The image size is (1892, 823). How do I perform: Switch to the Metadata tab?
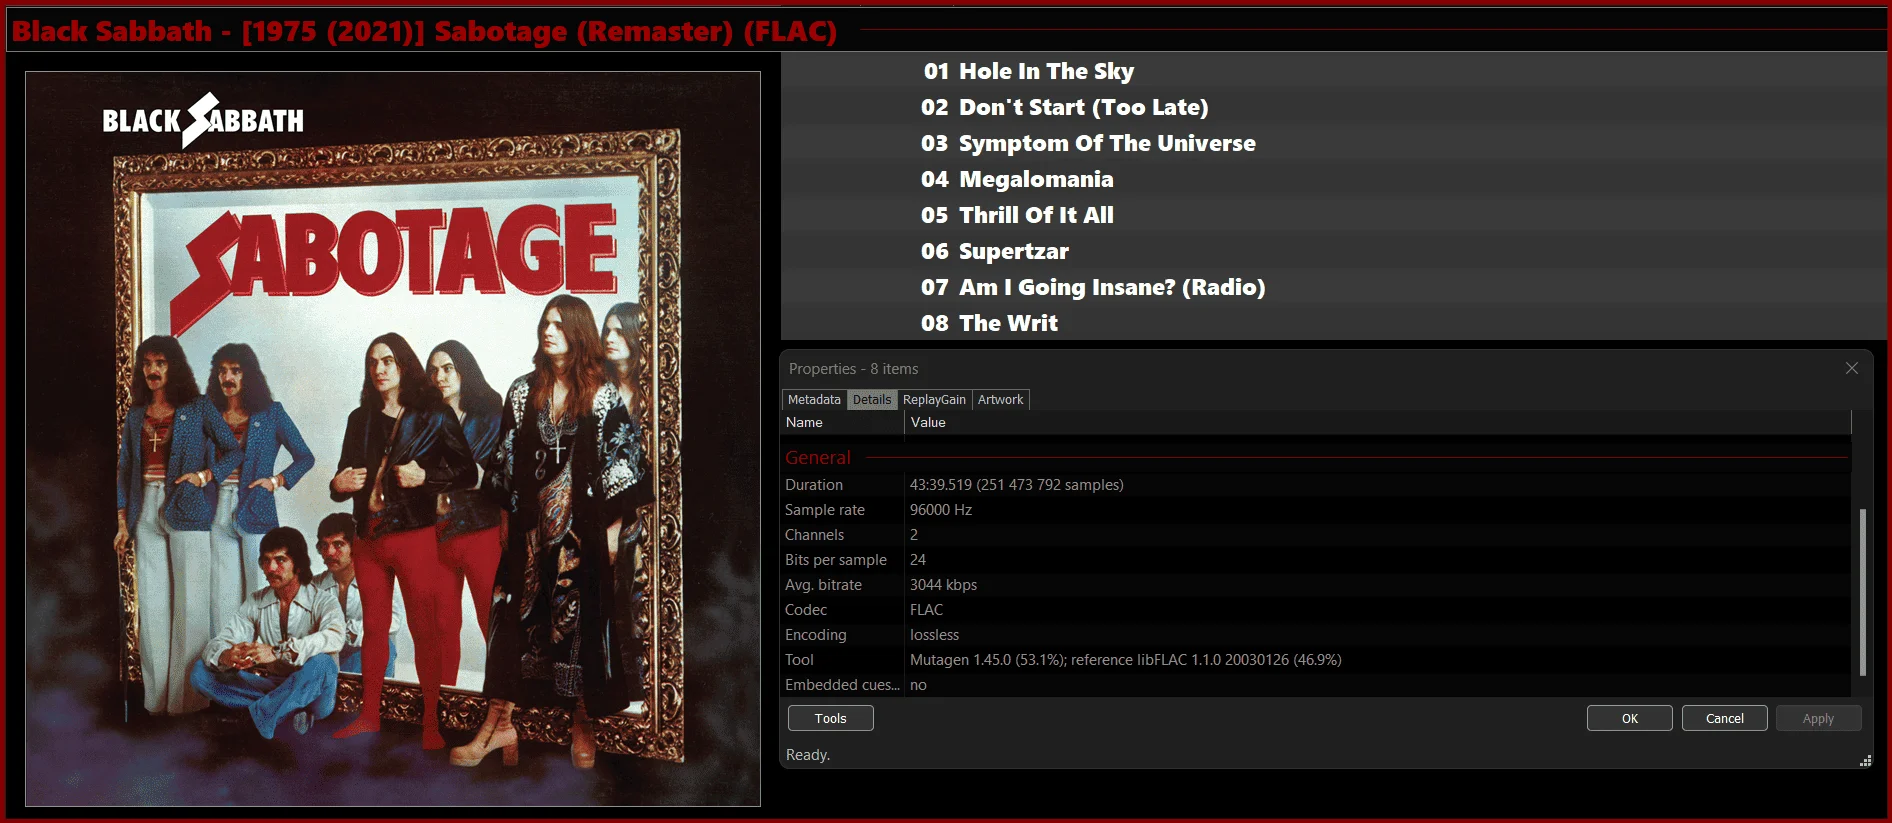coord(814,399)
